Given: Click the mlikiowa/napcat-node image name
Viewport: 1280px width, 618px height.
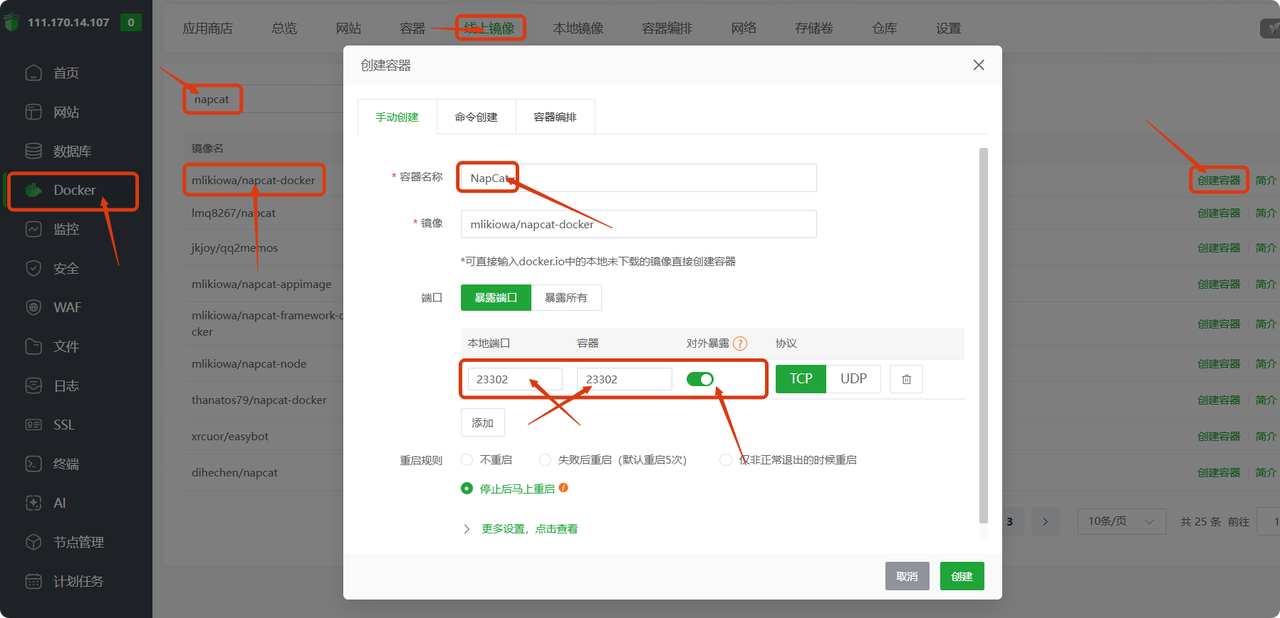Looking at the screenshot, I should (x=249, y=364).
